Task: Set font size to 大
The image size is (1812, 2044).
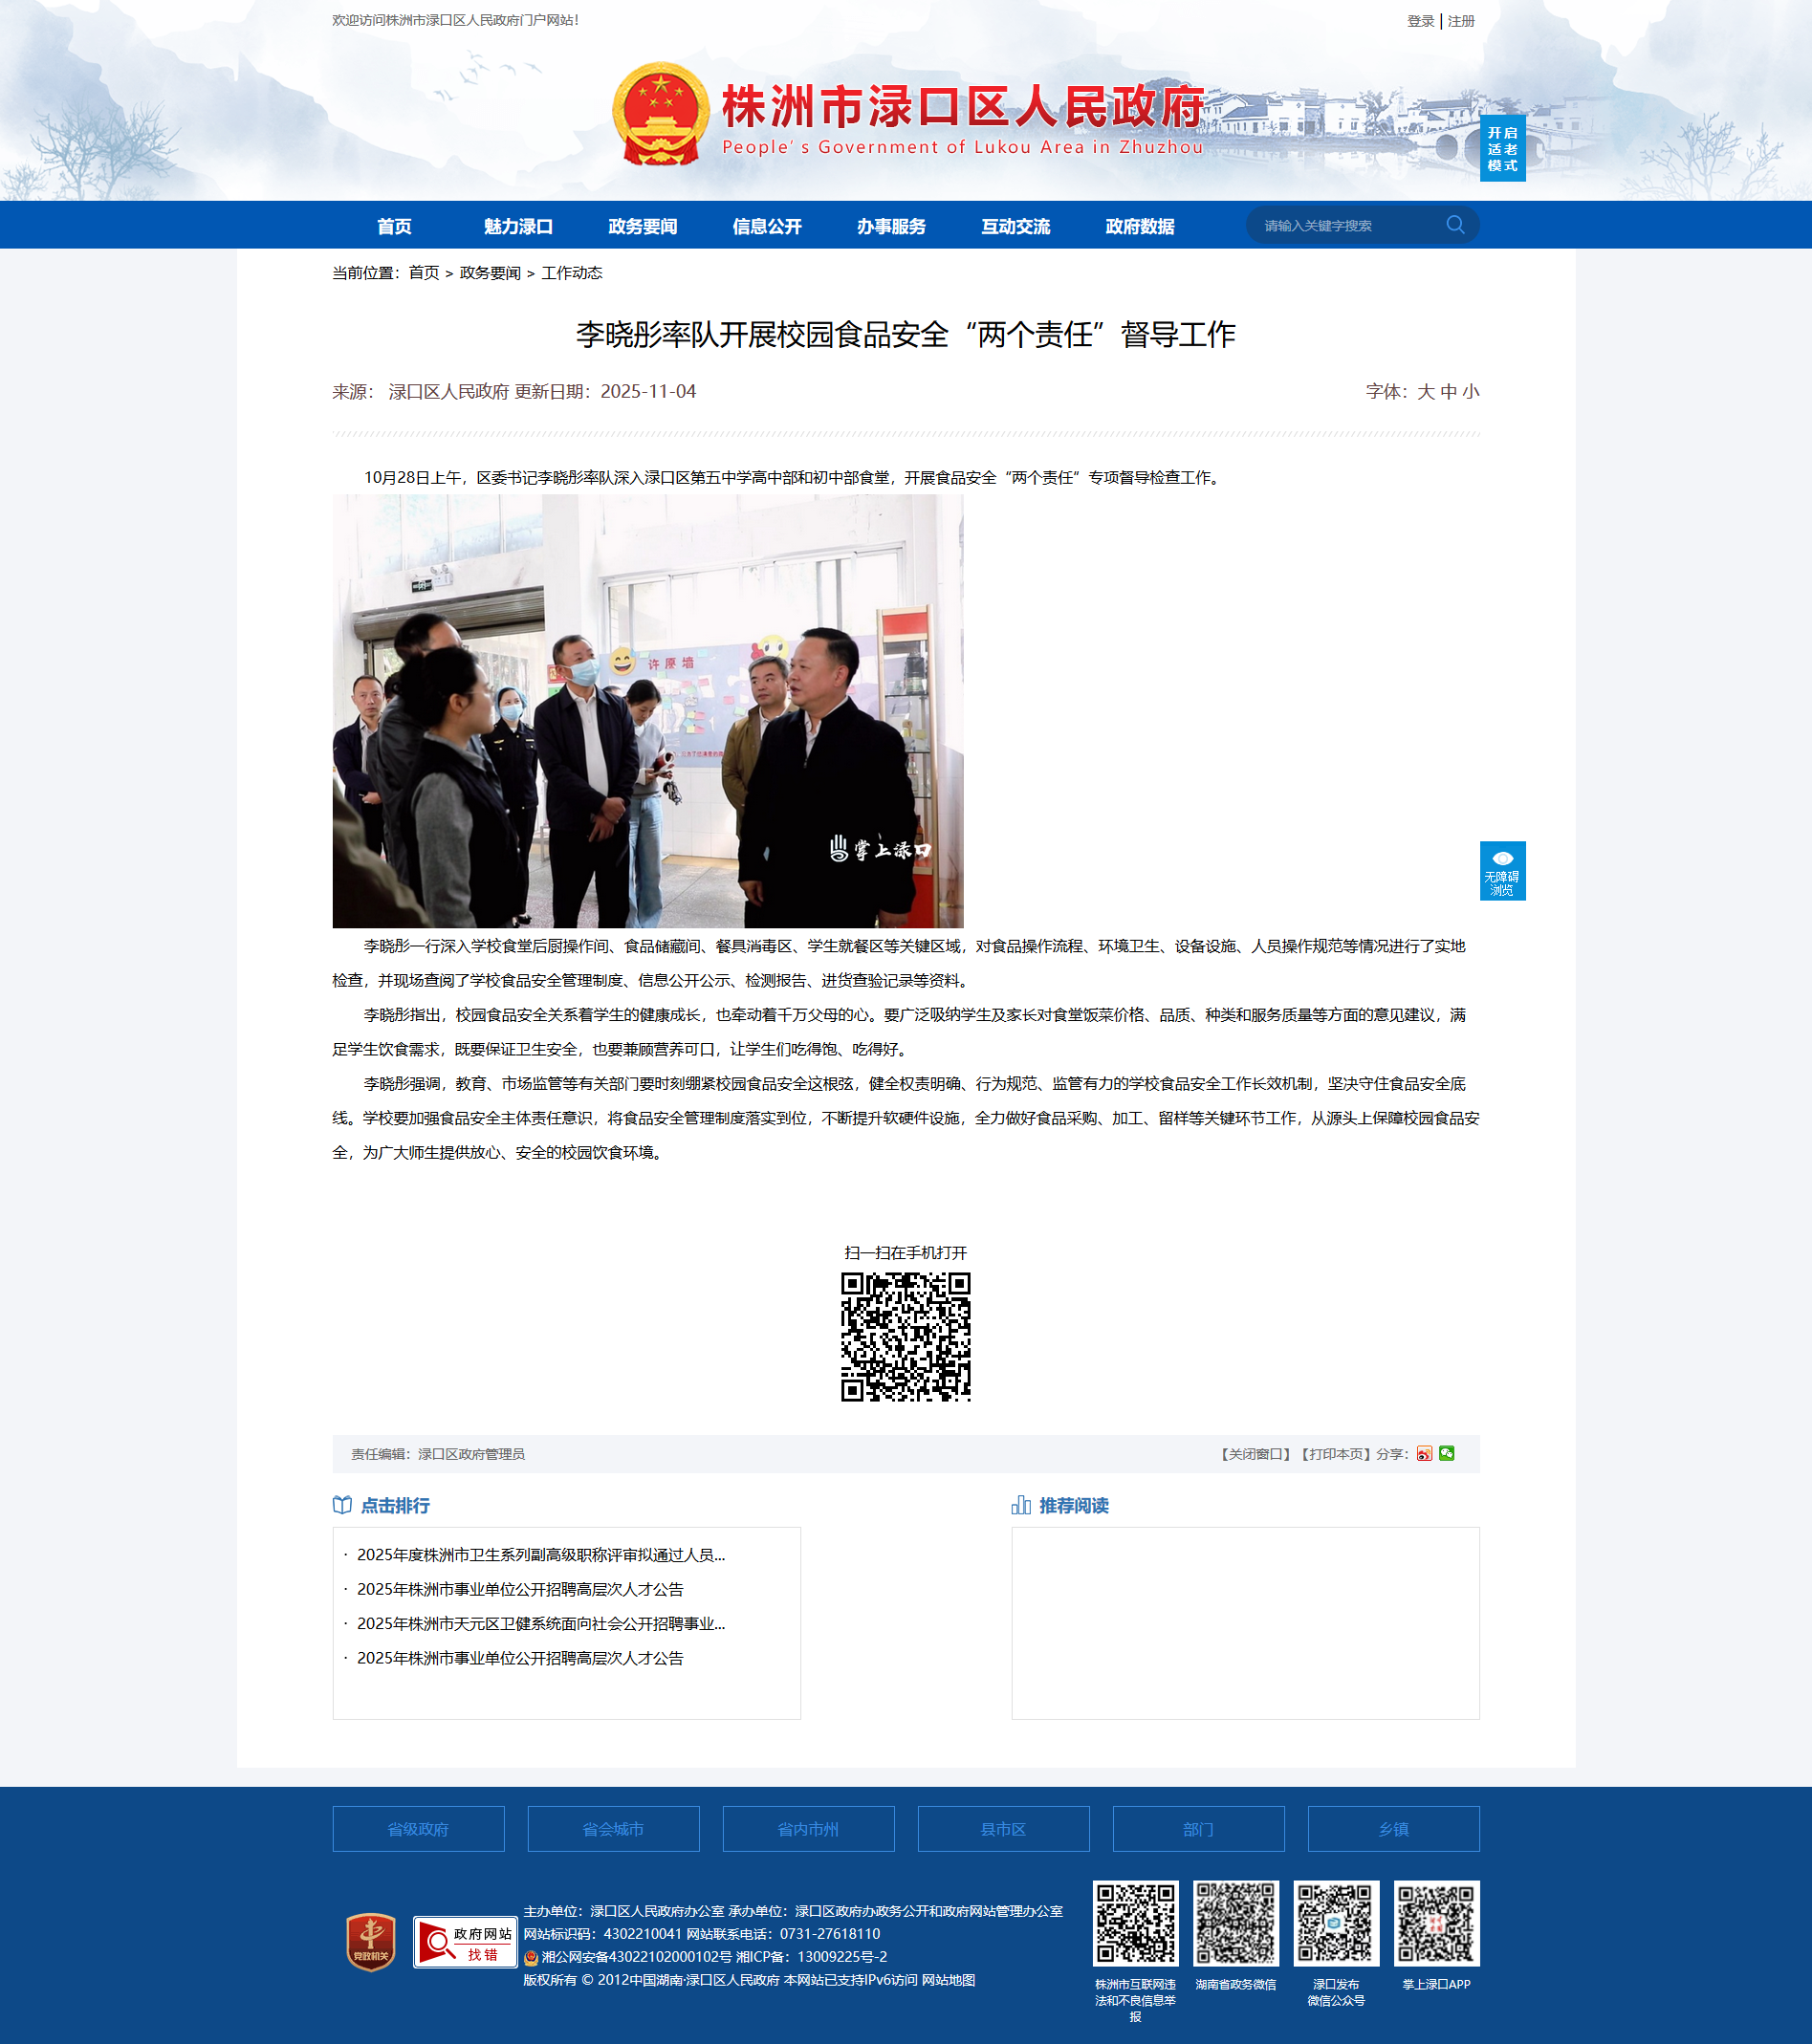Action: click(1425, 392)
